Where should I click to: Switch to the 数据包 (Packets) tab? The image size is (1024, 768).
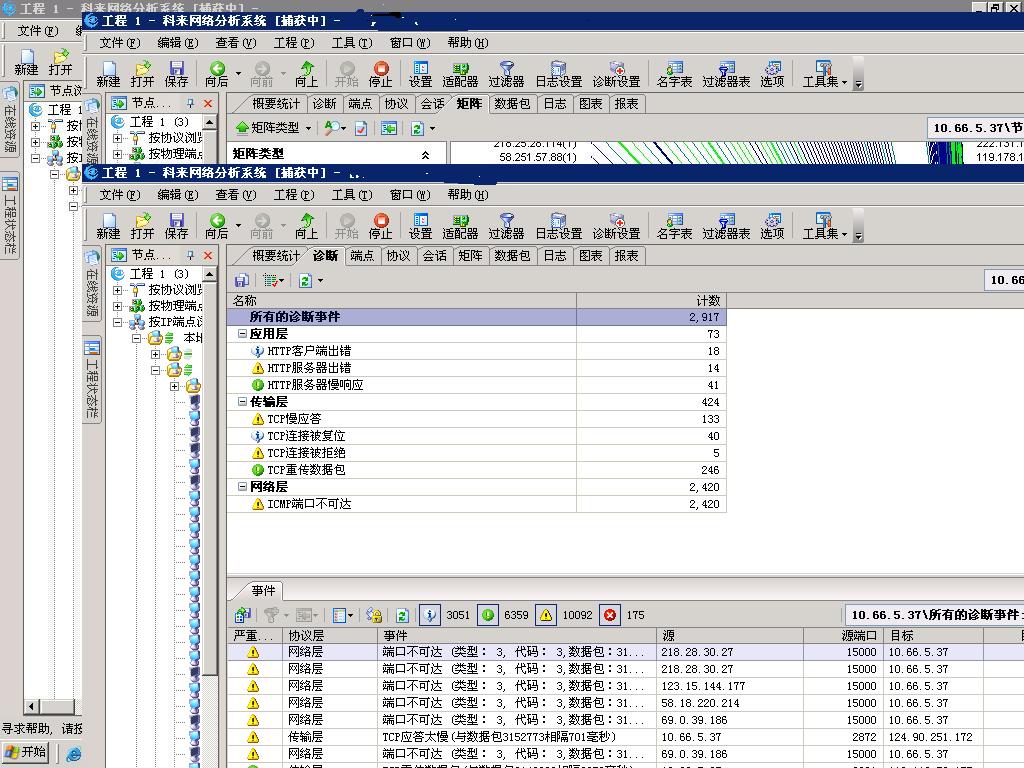[x=512, y=256]
